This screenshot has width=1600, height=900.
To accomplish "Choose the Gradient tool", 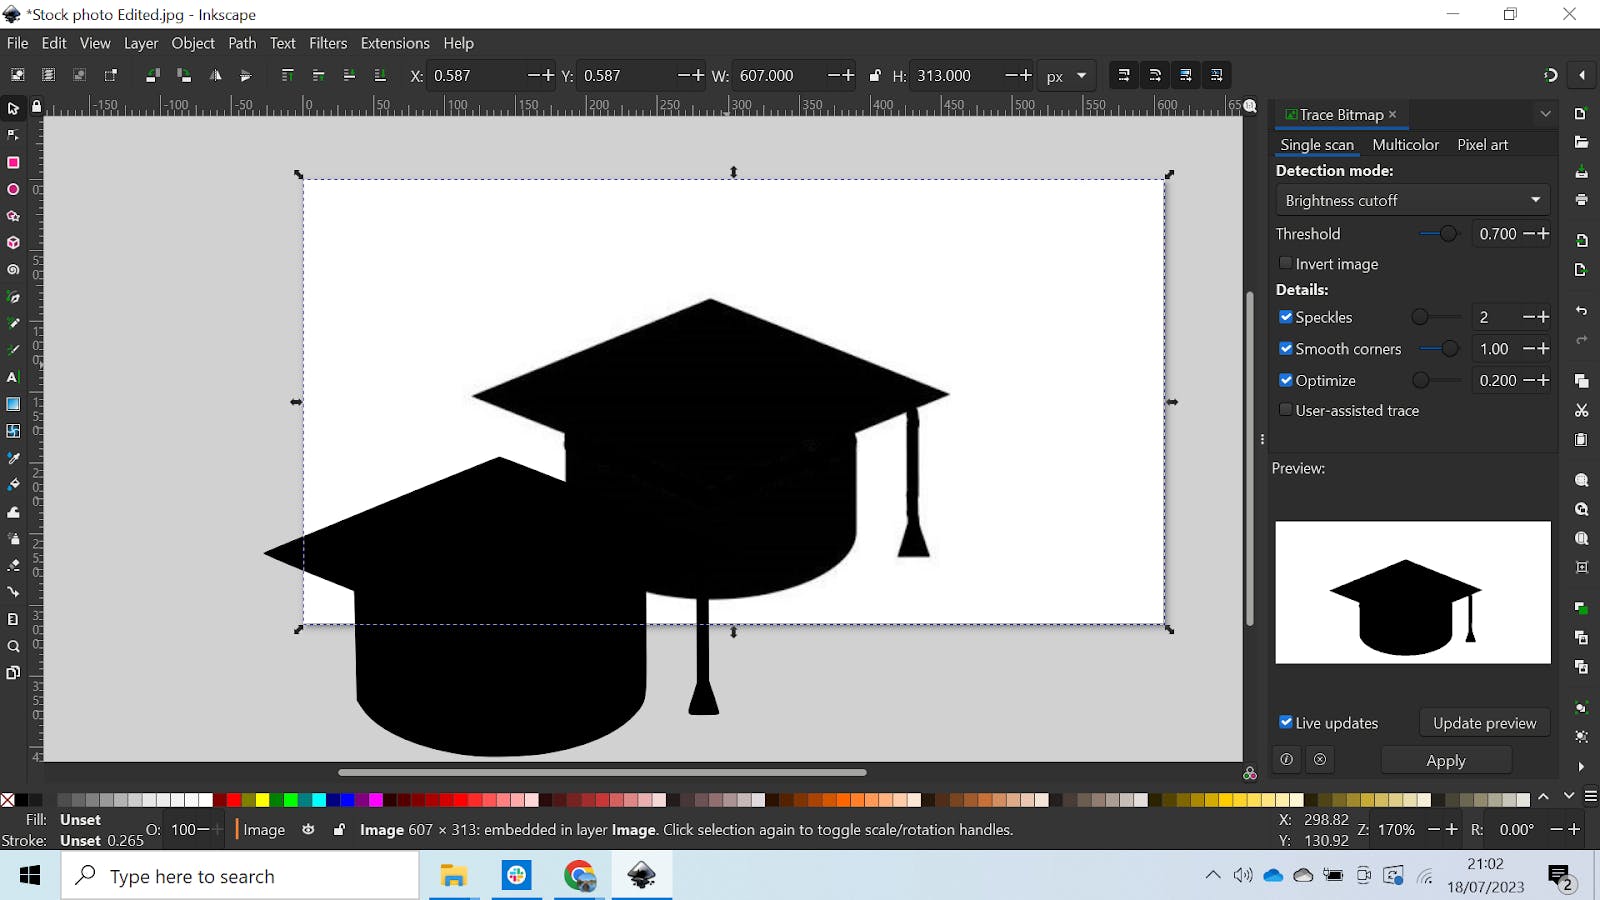I will (x=13, y=404).
